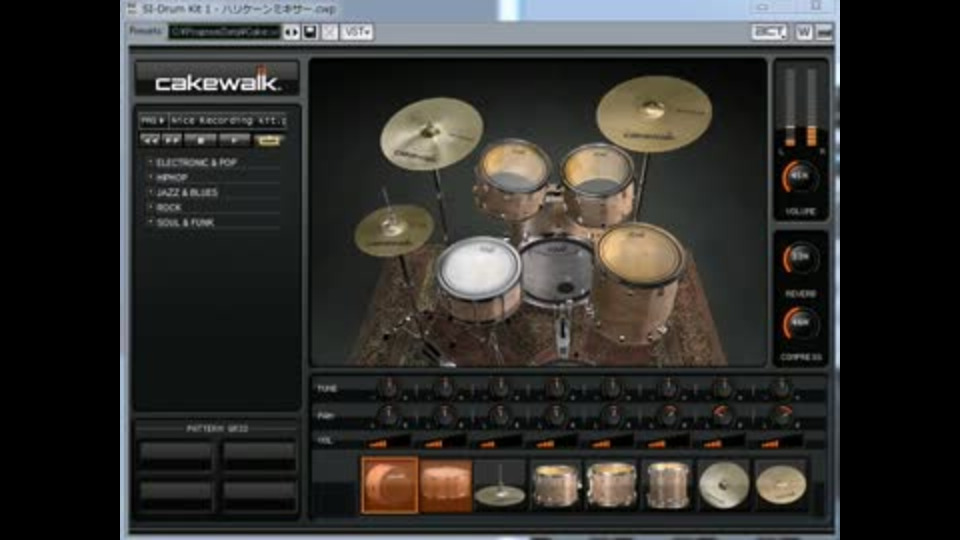Click the PAN knob above snare pad
The image size is (960, 540).
pyautogui.click(x=444, y=415)
